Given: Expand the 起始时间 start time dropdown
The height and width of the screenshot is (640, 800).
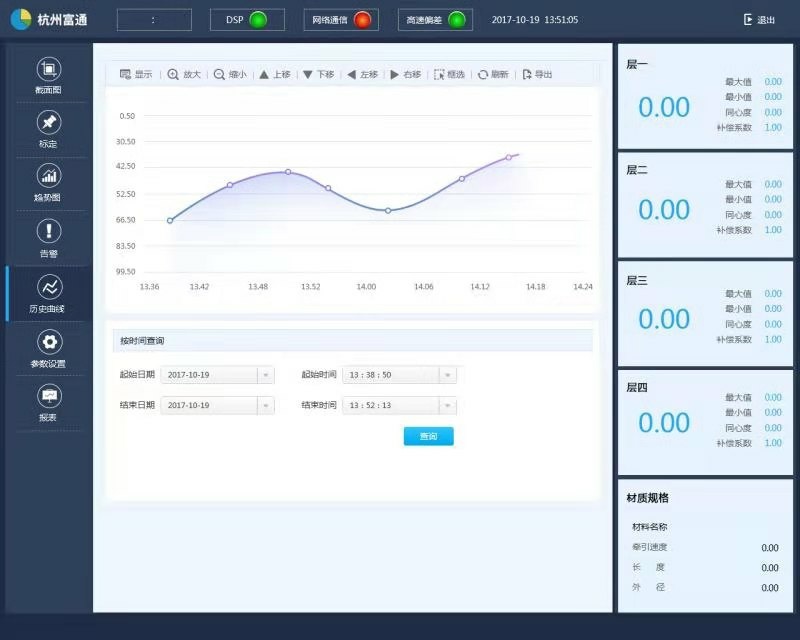Looking at the screenshot, I should (447, 375).
